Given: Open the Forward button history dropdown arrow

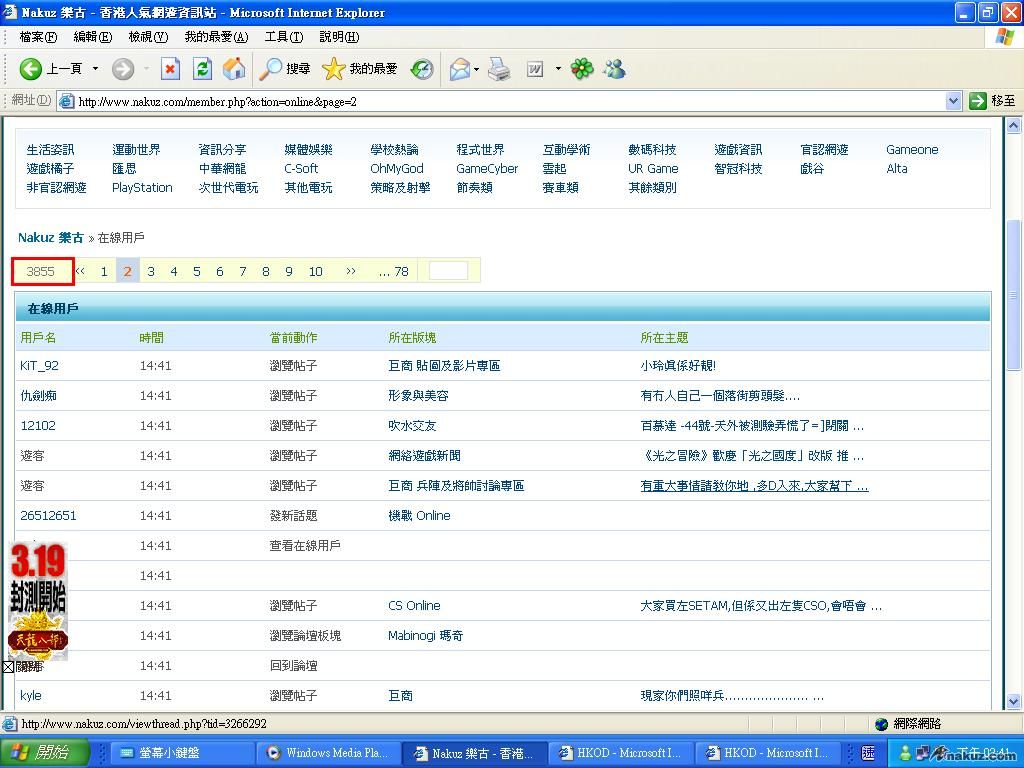Looking at the screenshot, I should click(x=146, y=69).
